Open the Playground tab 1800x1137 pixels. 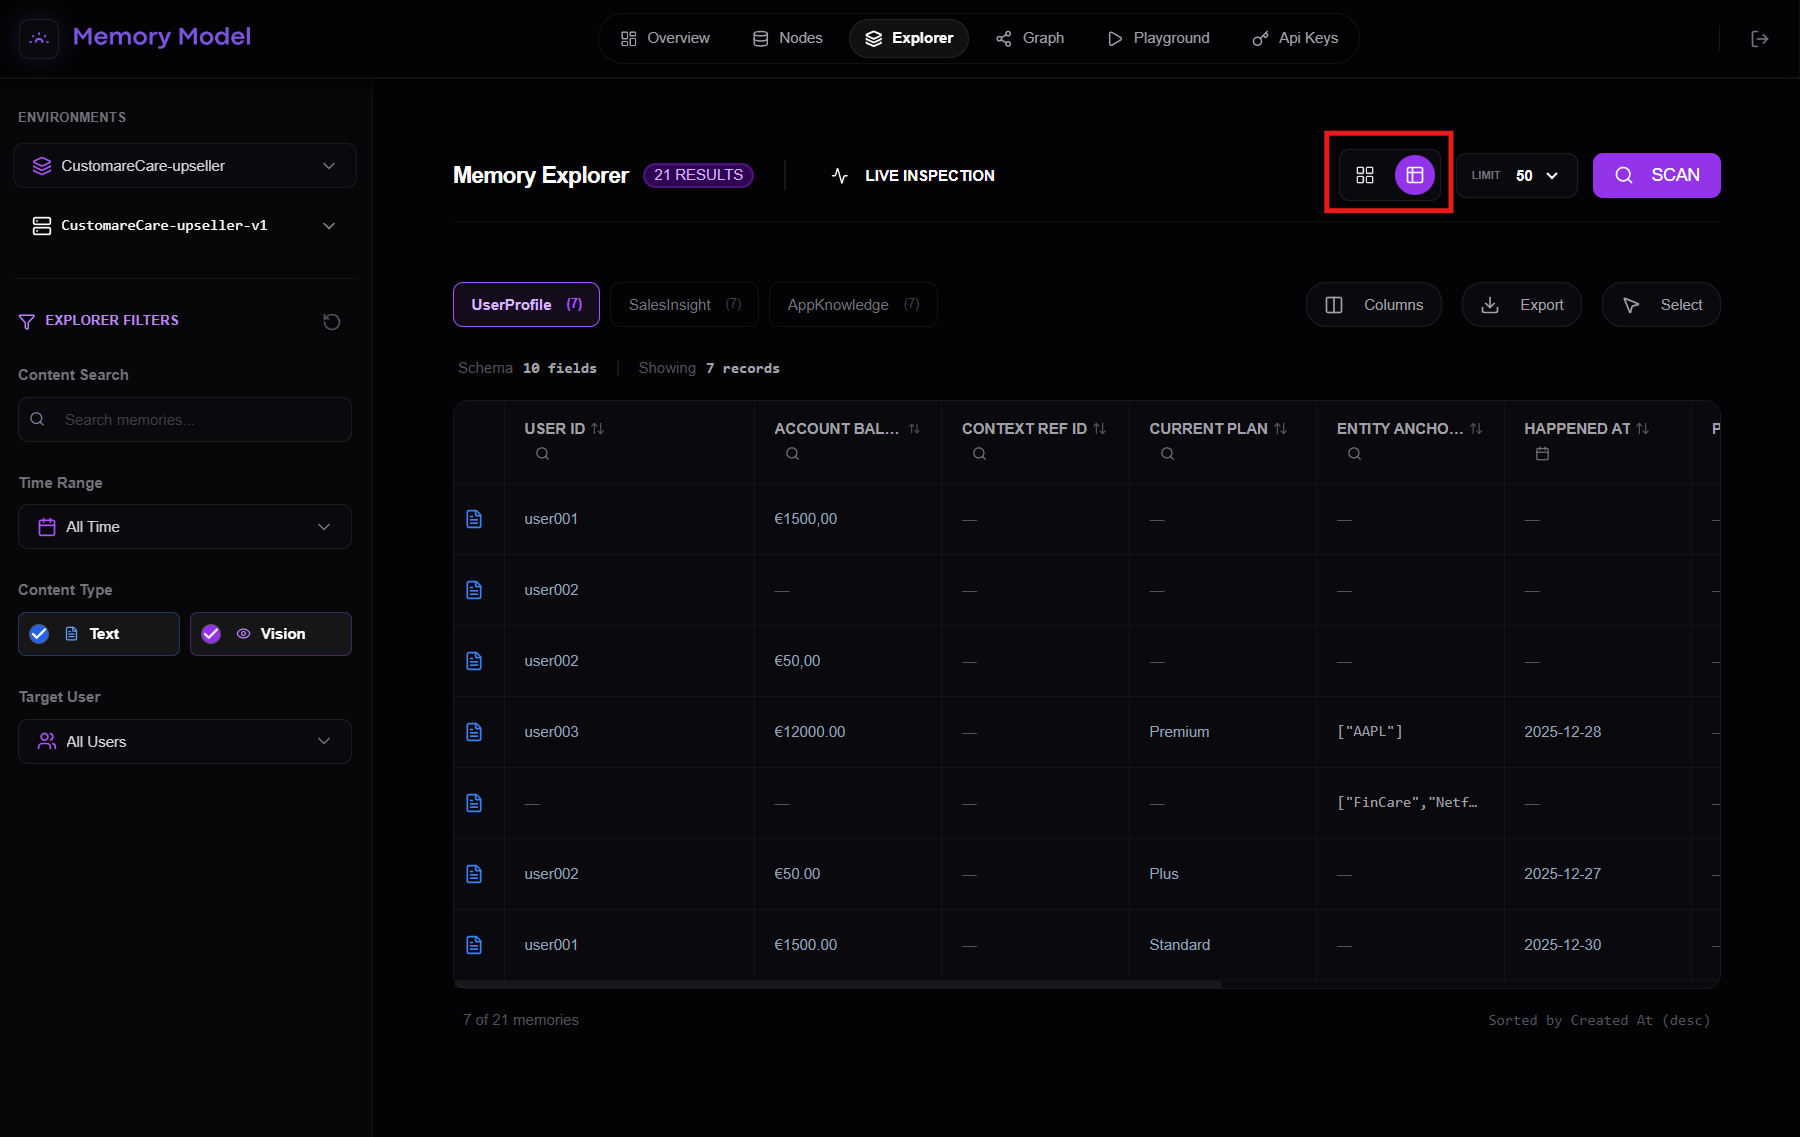click(1159, 38)
